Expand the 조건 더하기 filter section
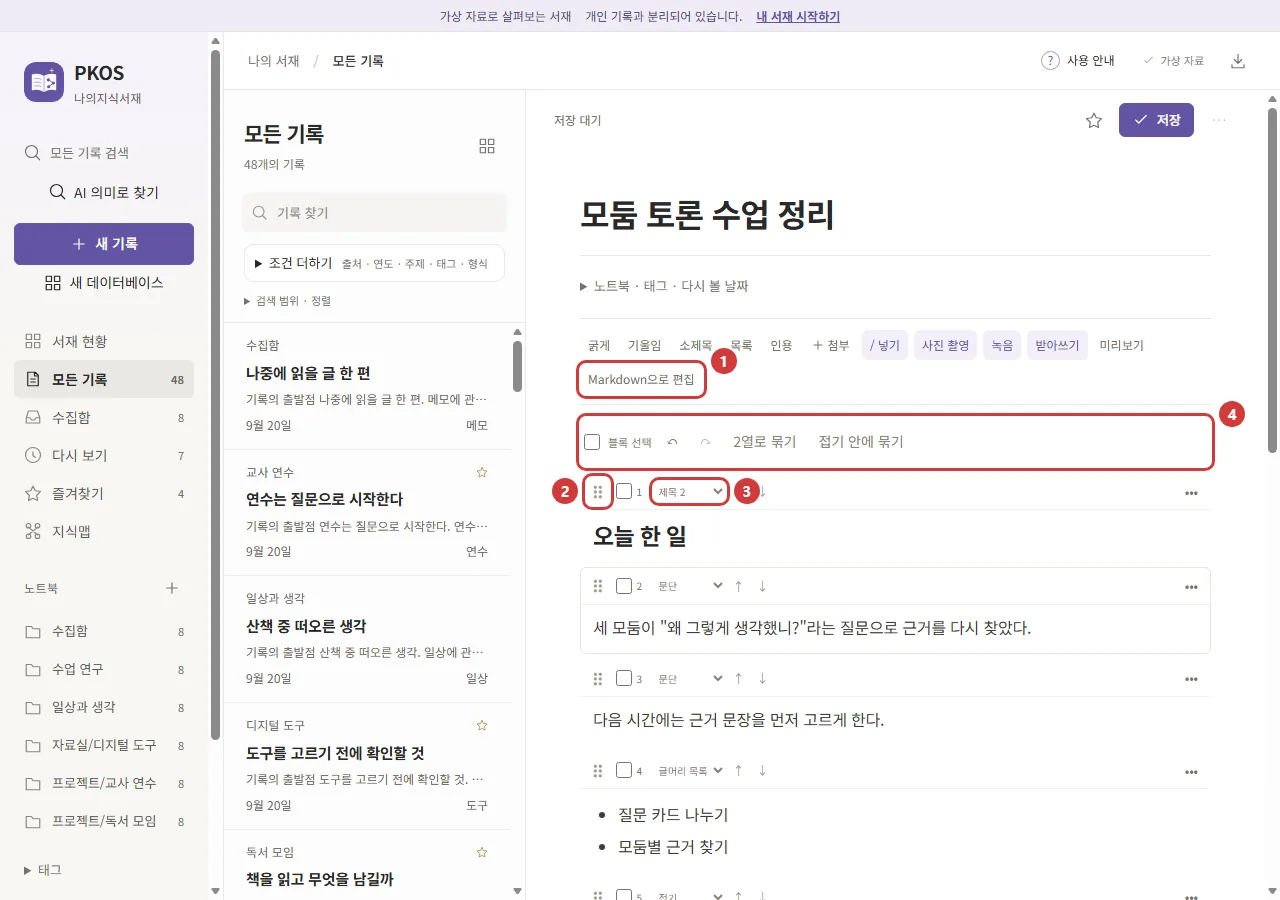 click(x=374, y=263)
